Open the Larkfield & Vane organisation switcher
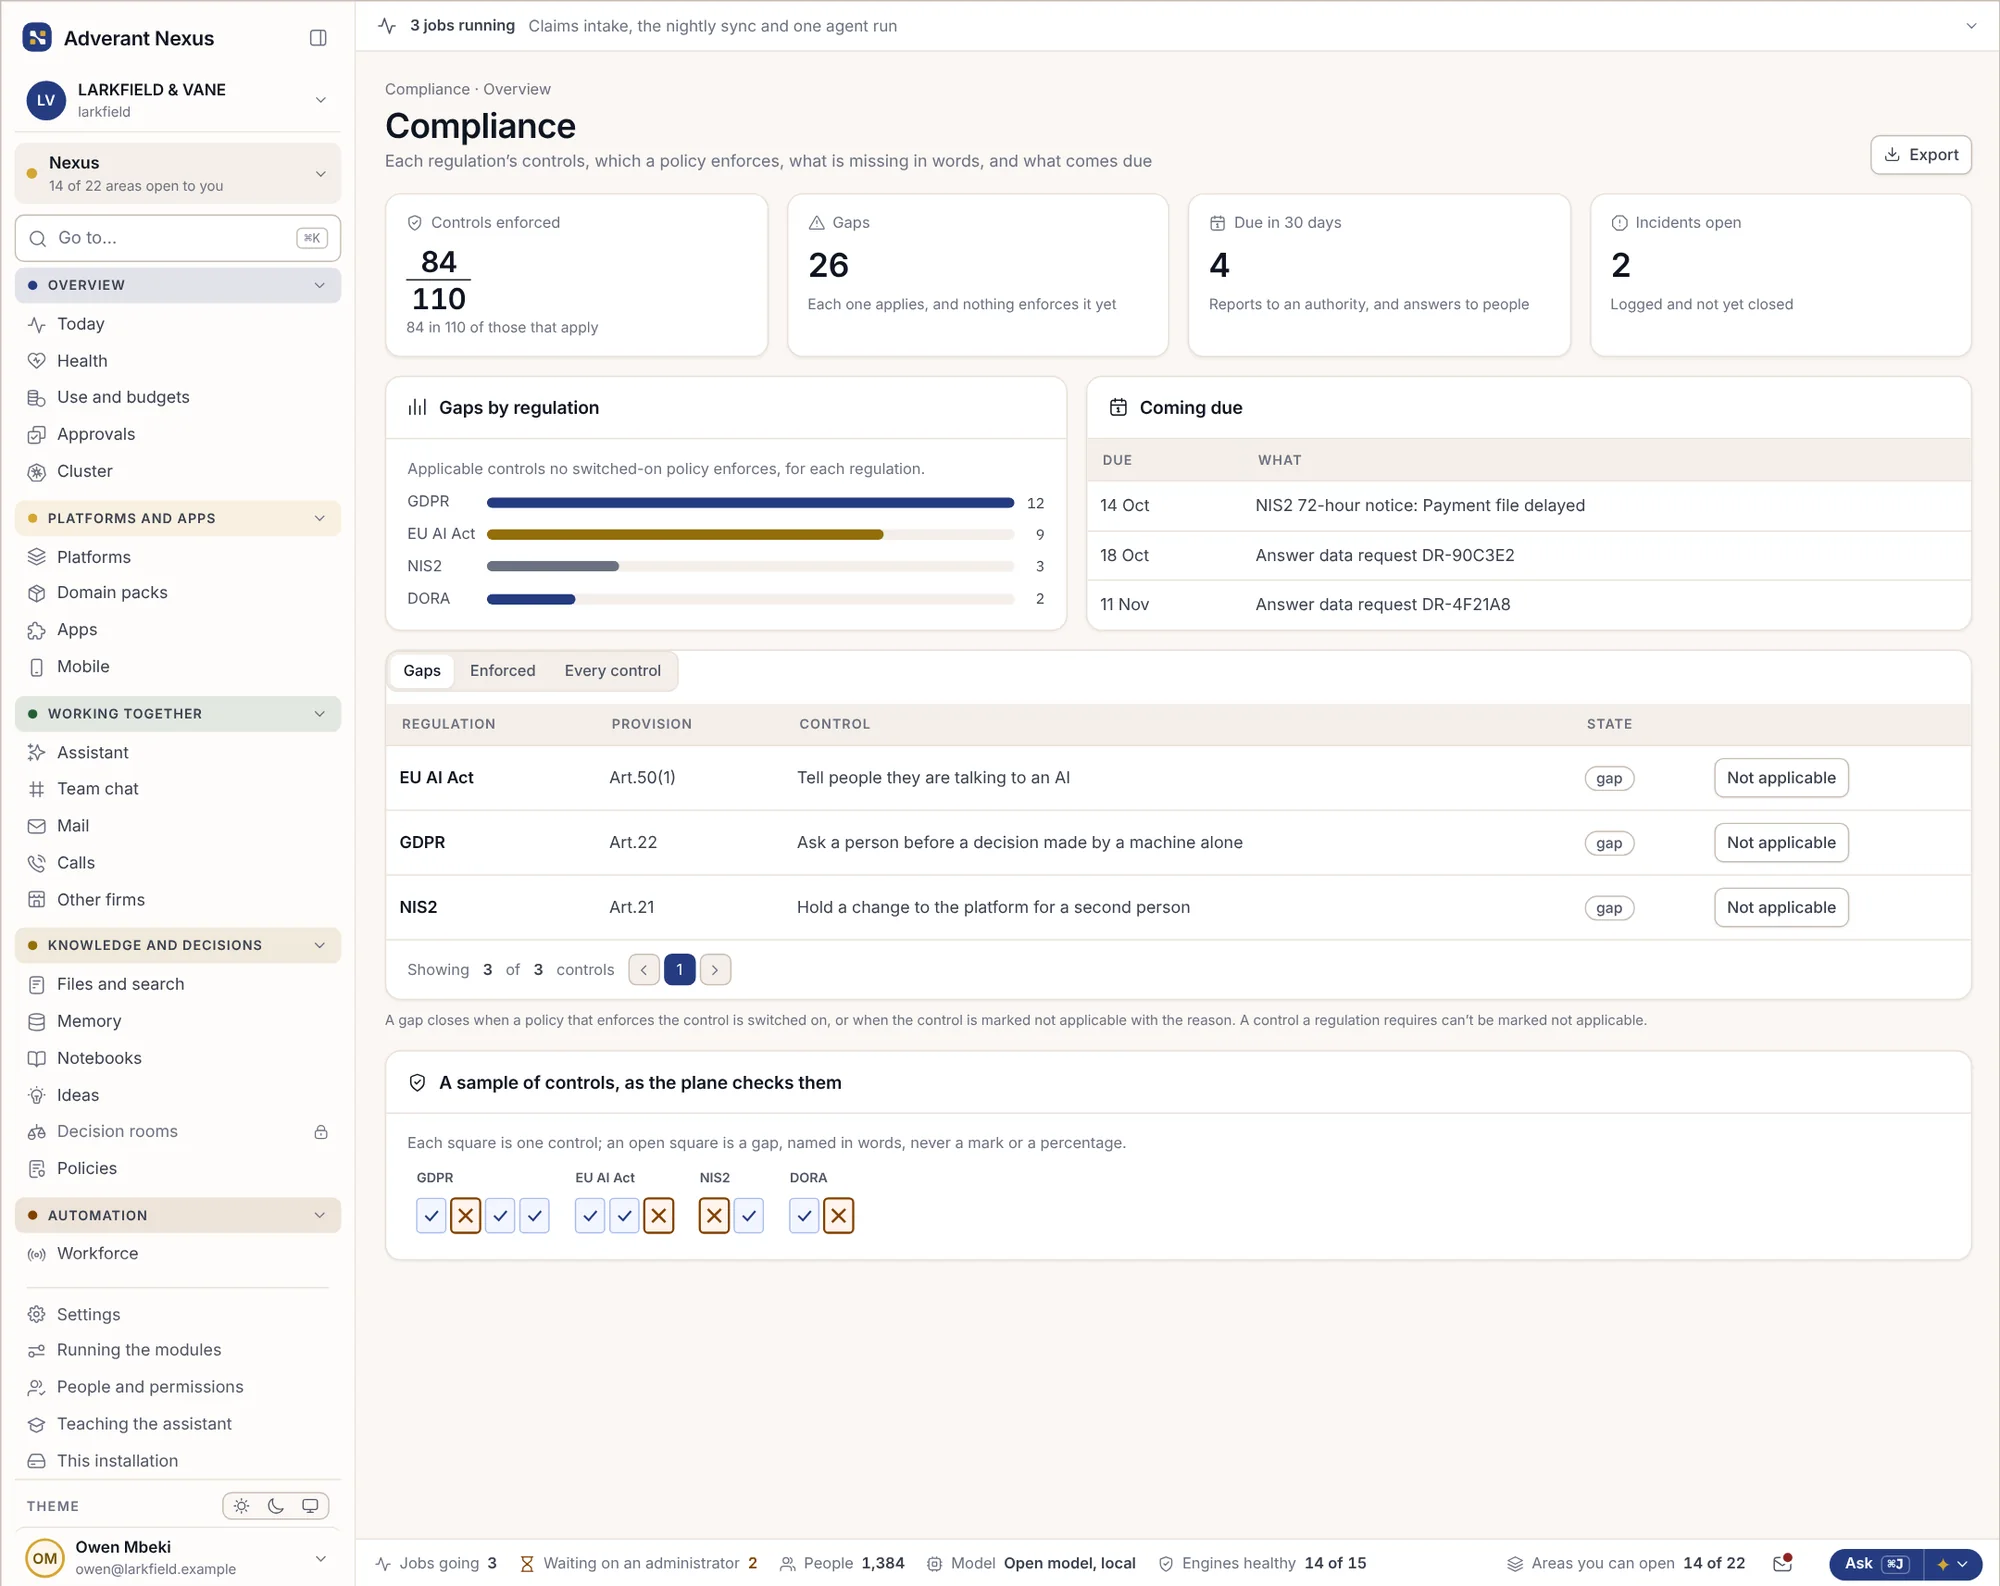The height and width of the screenshot is (1586, 2000). click(x=178, y=100)
